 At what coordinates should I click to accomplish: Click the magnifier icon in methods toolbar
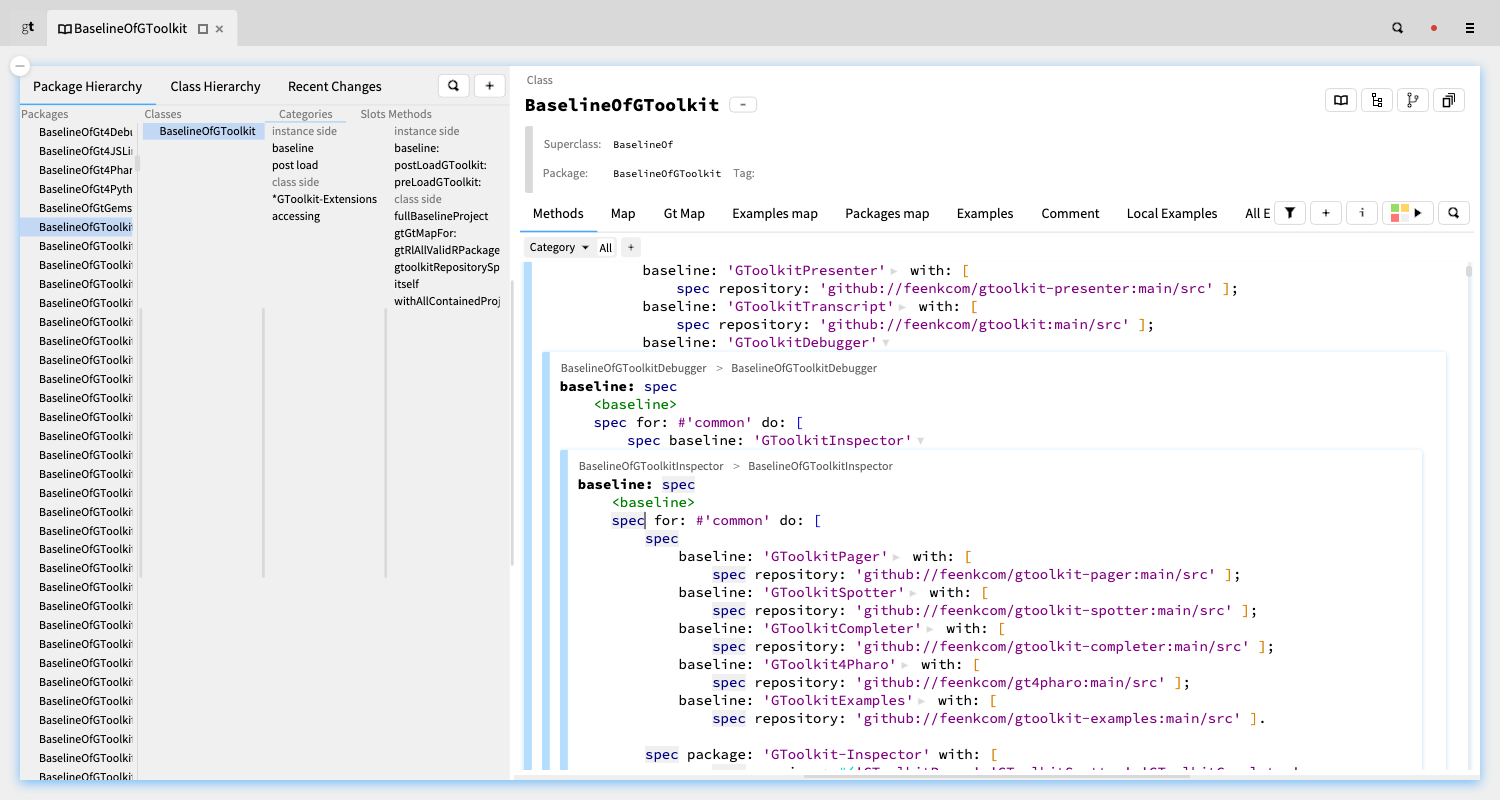pos(1454,213)
